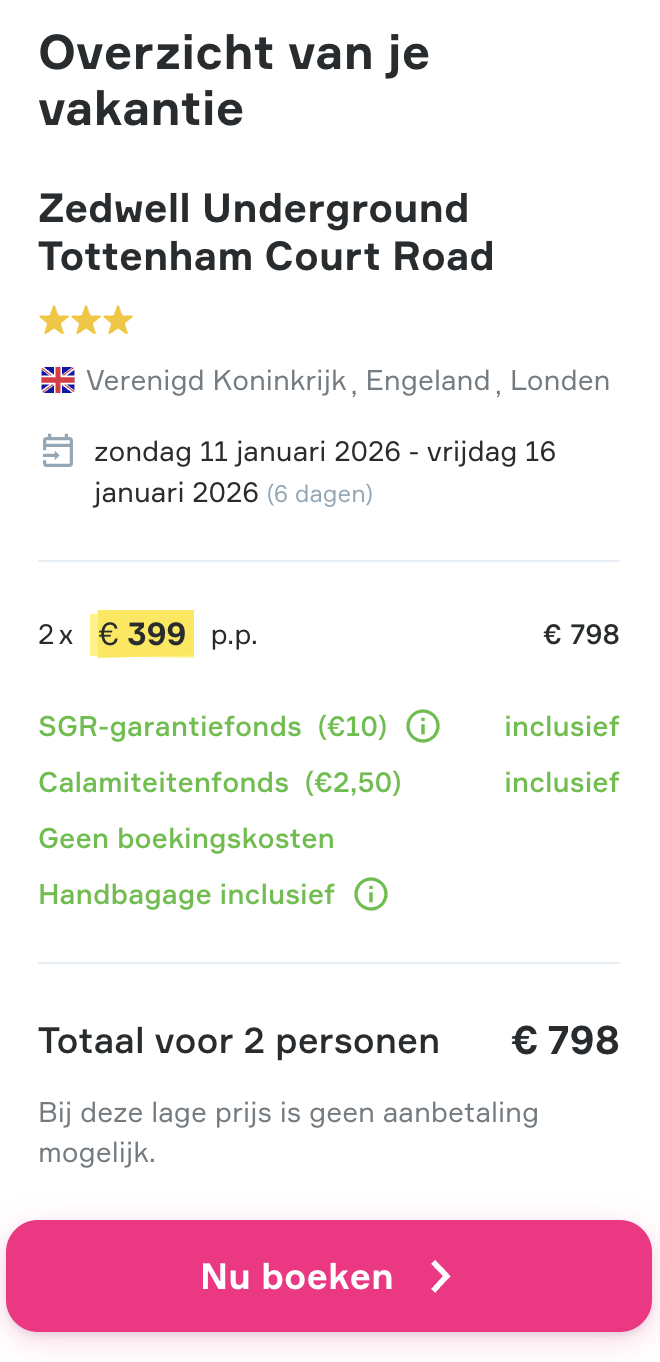Viewport: 660px width, 1362px height.
Task: Toggle the Handbagage inclusief option
Action: pyautogui.click(x=186, y=894)
